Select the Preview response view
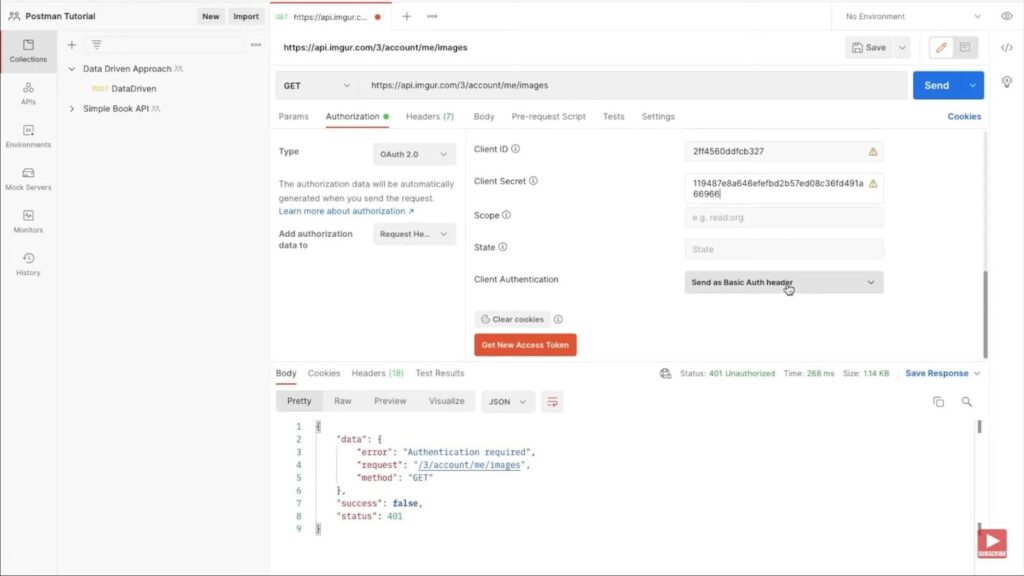 point(390,401)
